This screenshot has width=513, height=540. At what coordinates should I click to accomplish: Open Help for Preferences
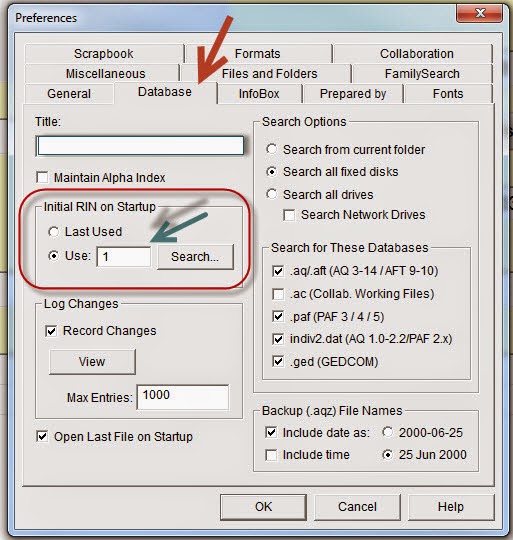451,507
